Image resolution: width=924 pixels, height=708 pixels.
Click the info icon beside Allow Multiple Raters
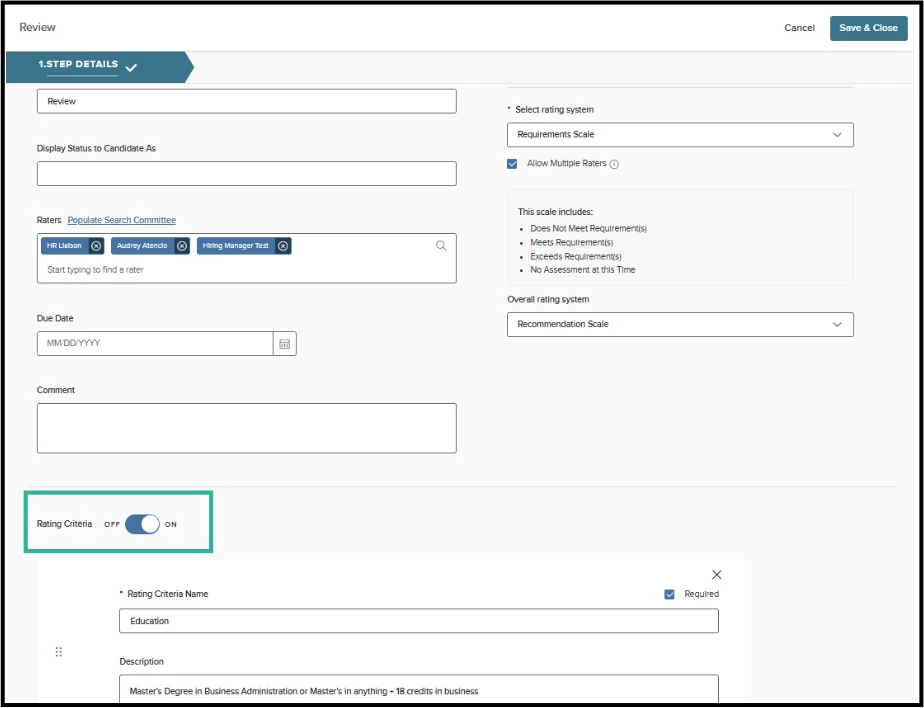[614, 164]
